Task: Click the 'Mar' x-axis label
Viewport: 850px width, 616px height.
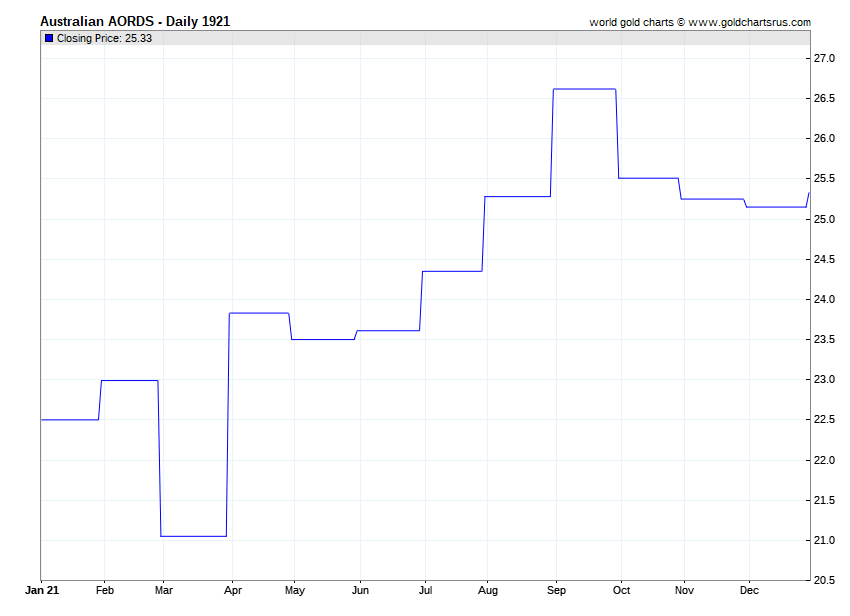Action: pyautogui.click(x=164, y=590)
